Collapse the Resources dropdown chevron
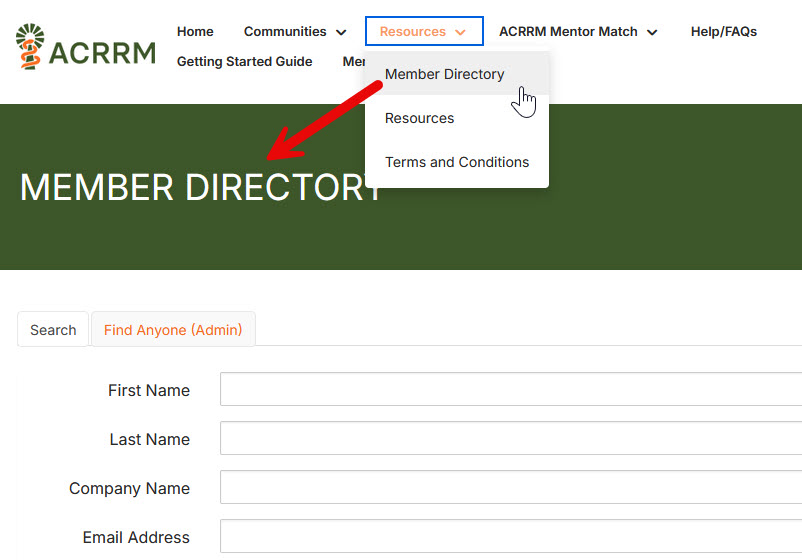Viewport: 802px width, 560px height. pos(460,33)
